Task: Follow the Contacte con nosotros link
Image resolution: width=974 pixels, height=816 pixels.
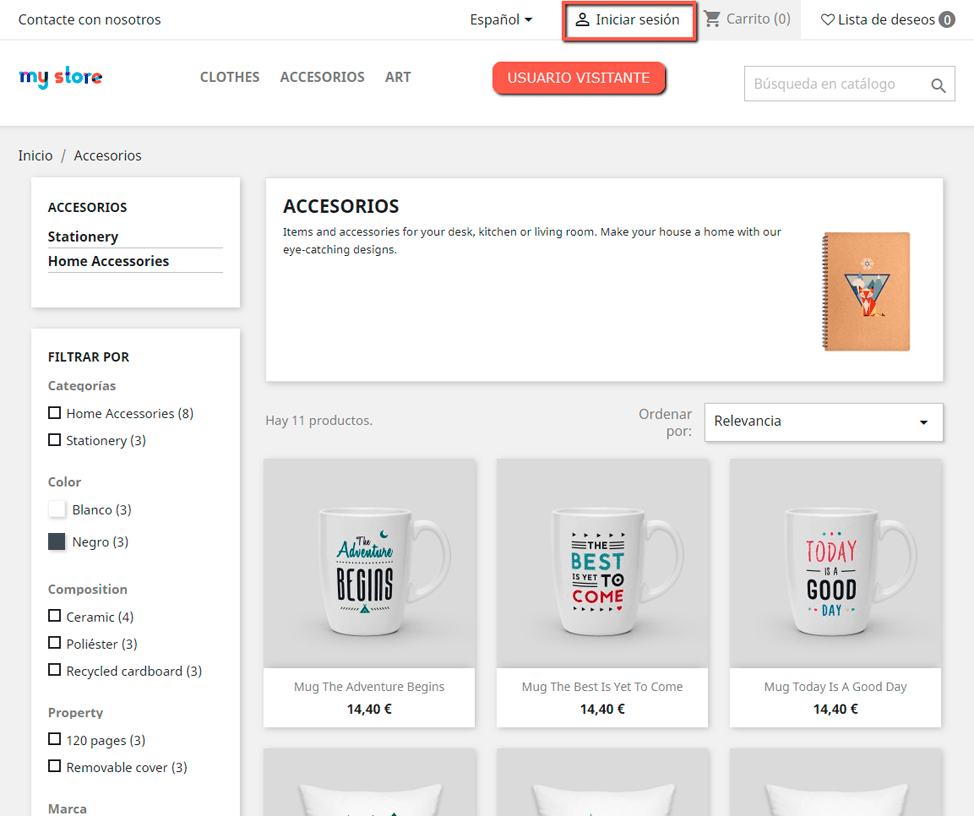Action: point(89,19)
